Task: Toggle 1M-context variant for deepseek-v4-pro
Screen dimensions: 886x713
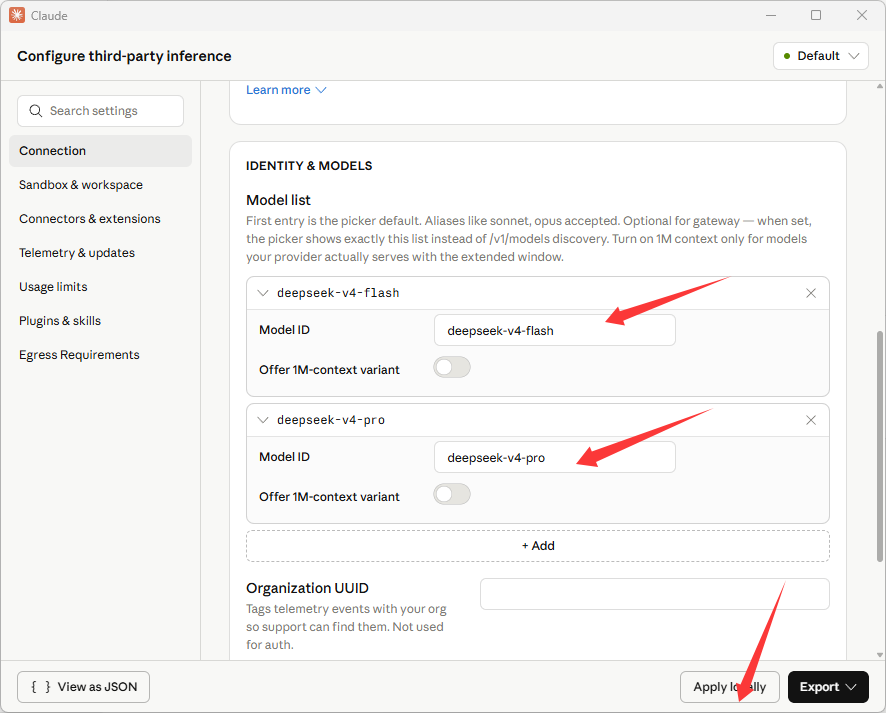Action: click(452, 494)
